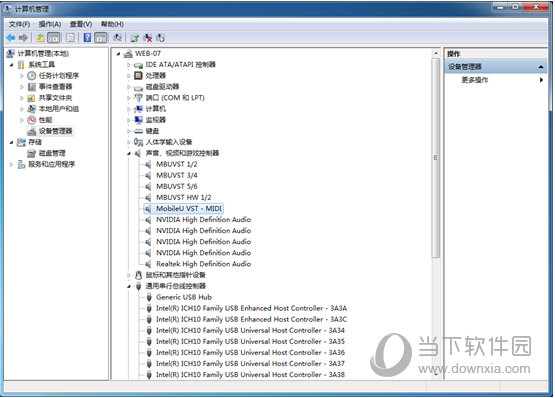Click the 磁盘驱动器 drive icon
This screenshot has height=398, width=555.
(x=138, y=87)
